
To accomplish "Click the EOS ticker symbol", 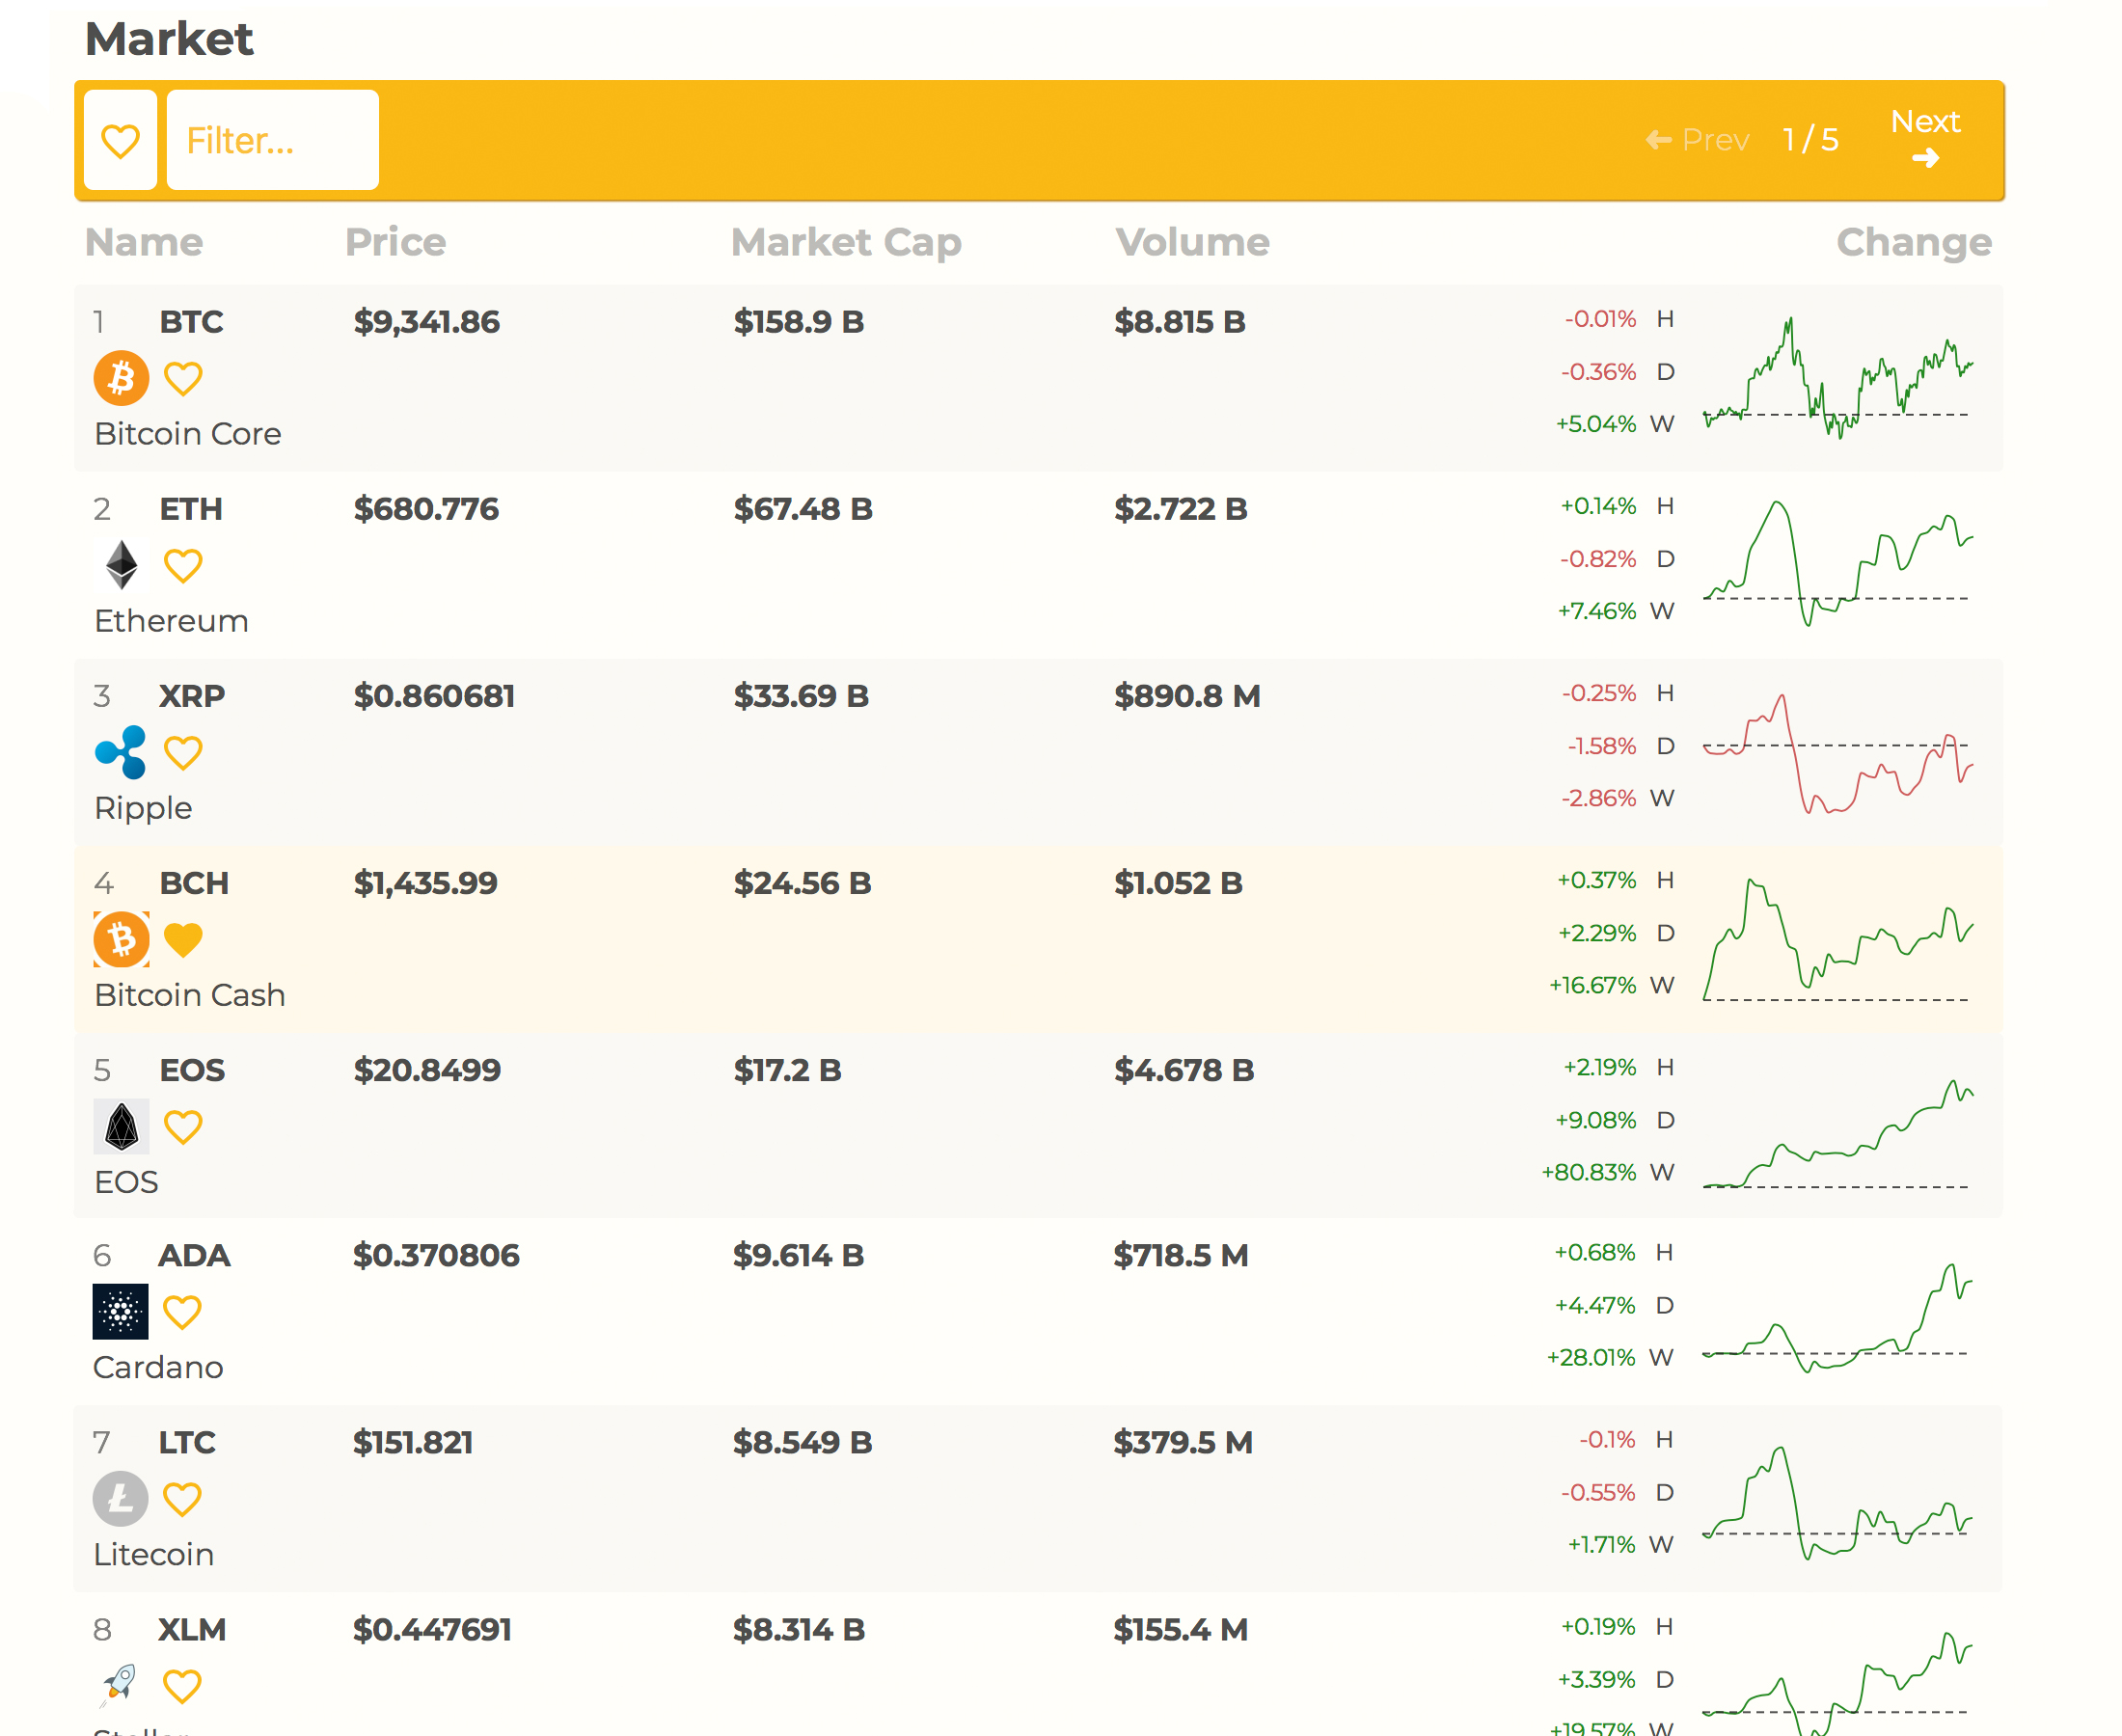I will (192, 1070).
